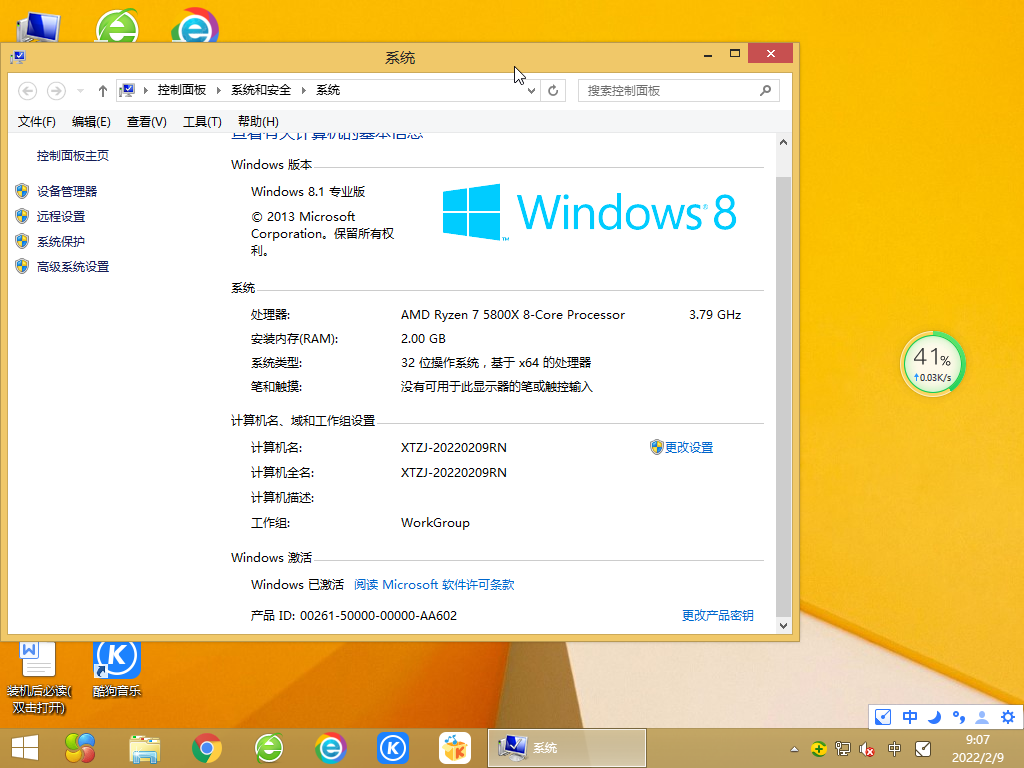
Task: Click the Sogou input method mode toggle
Action: (910, 717)
